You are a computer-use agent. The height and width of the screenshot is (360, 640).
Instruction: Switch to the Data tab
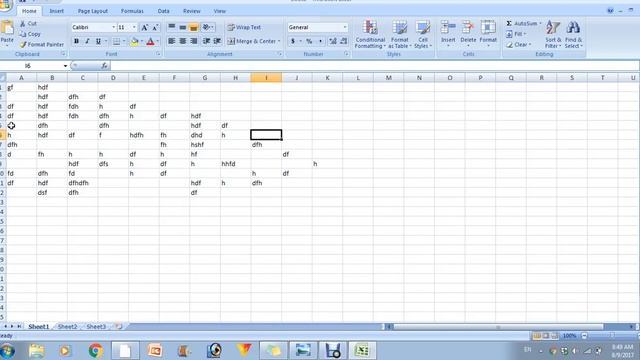coord(164,11)
